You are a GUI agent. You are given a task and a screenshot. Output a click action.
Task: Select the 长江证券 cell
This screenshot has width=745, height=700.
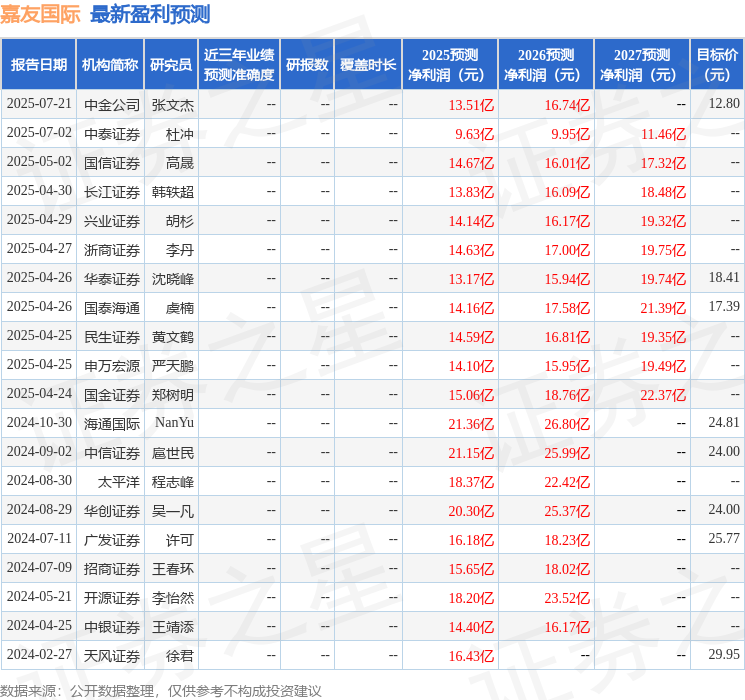(112, 192)
